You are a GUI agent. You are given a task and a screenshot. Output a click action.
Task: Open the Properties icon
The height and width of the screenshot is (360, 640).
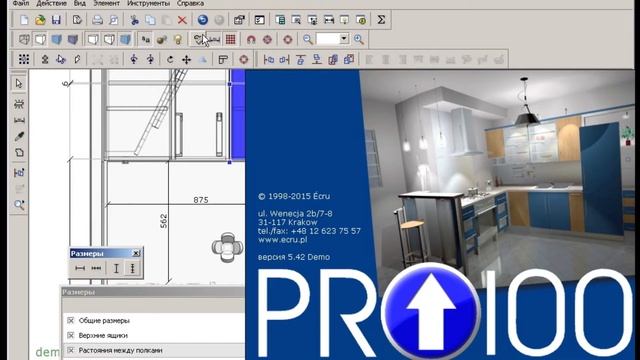(239, 20)
